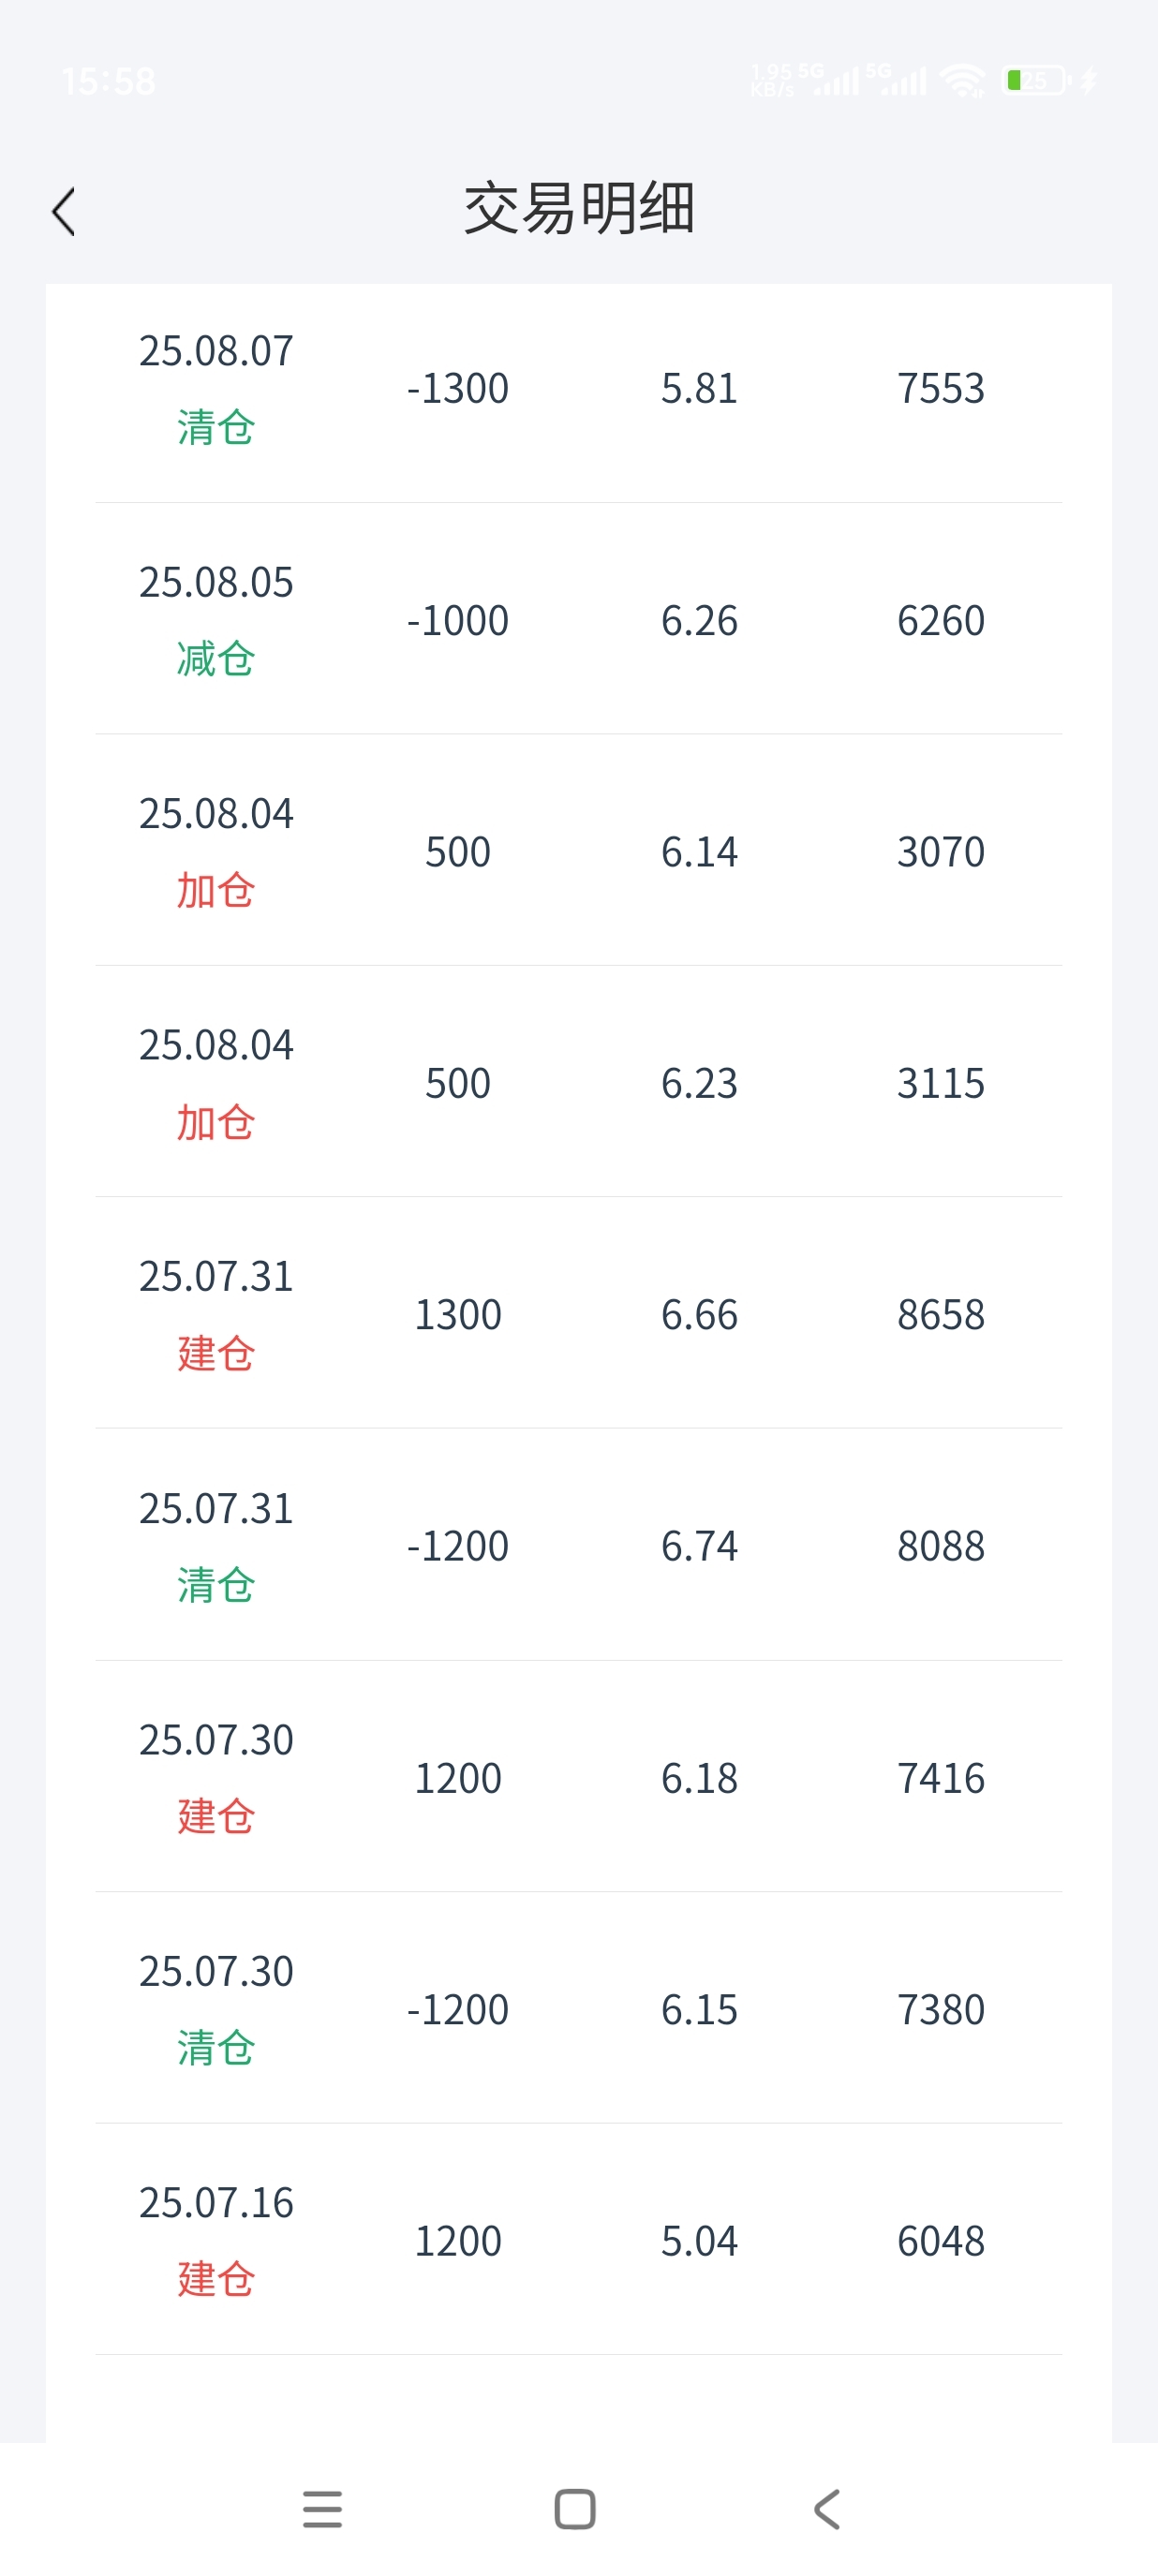Open the Android recent apps menu icon
This screenshot has height=2576, width=1158.
(x=322, y=2508)
